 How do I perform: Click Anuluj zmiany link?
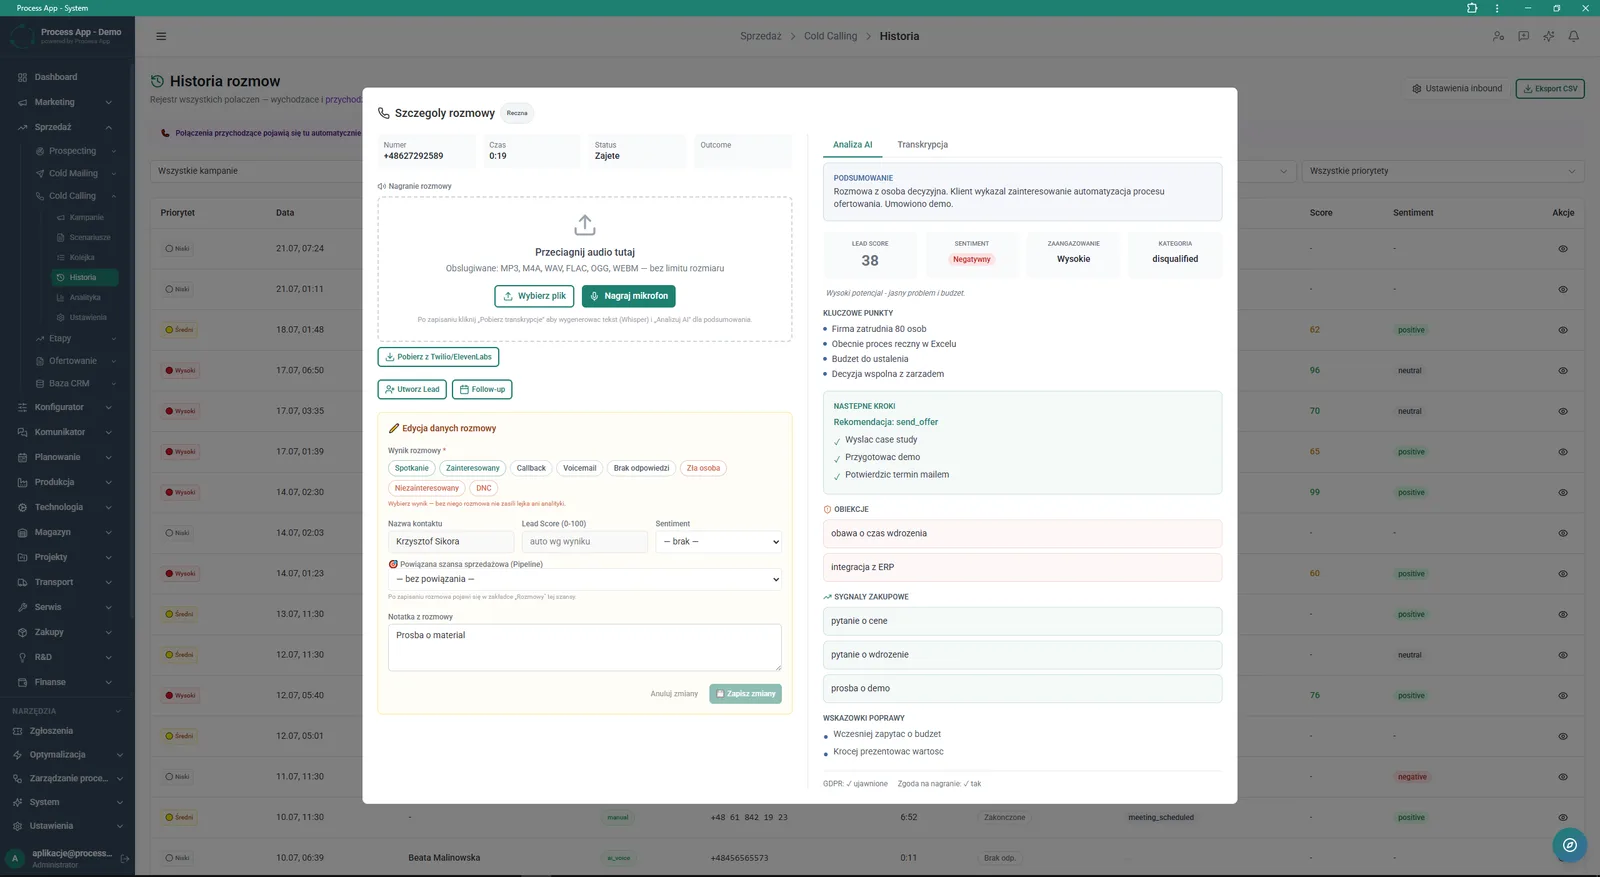point(674,694)
